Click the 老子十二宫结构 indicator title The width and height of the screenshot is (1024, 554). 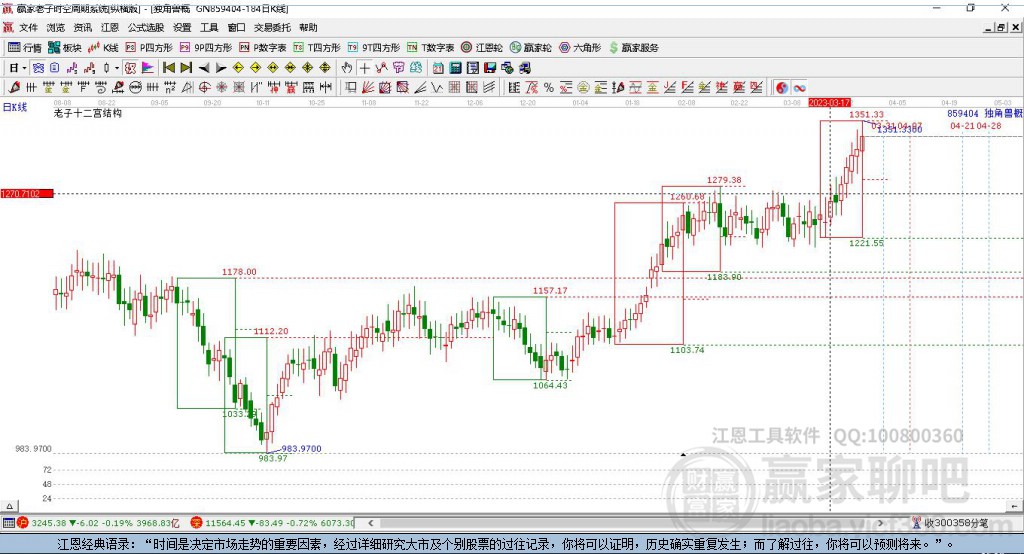coord(88,113)
